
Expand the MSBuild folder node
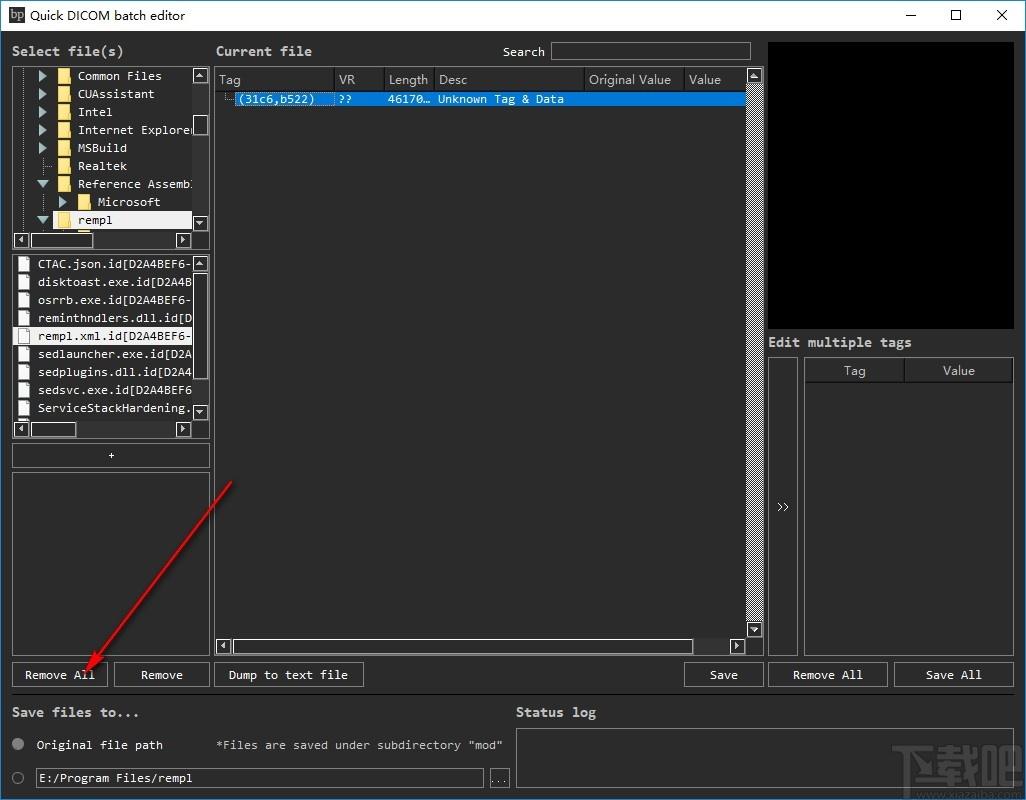pyautogui.click(x=43, y=148)
